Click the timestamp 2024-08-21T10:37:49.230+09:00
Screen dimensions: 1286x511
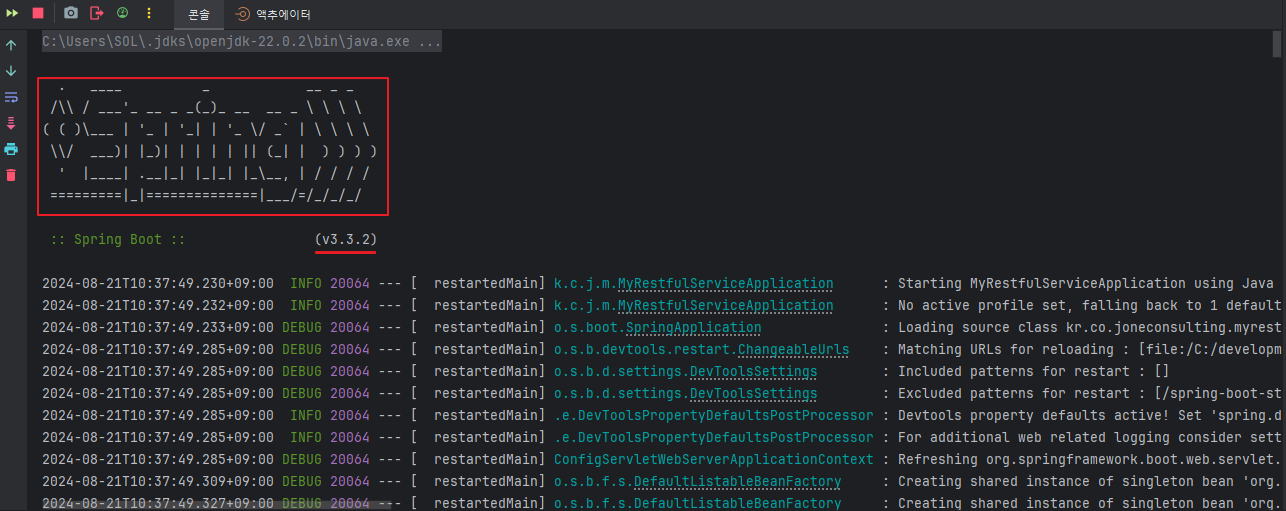click(158, 284)
